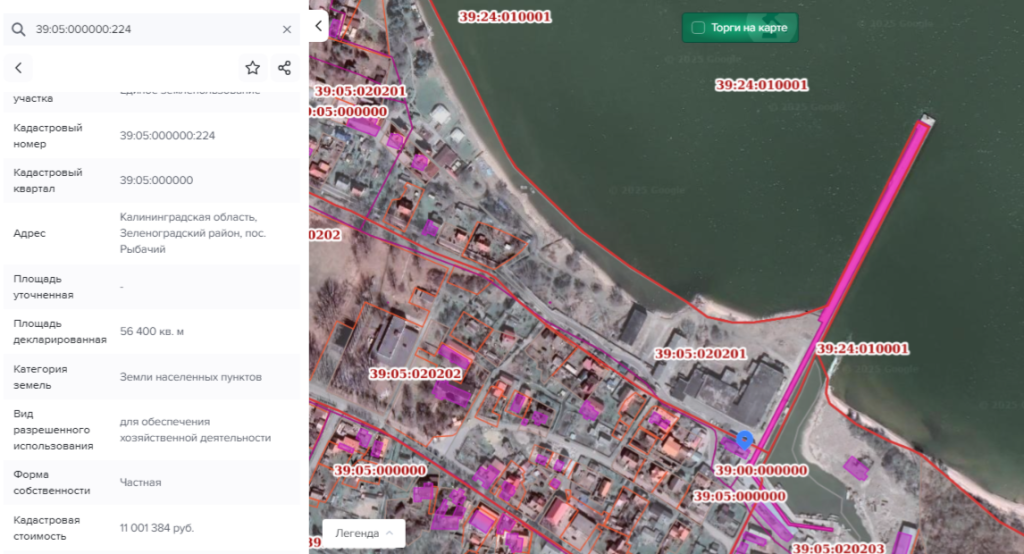
Task: Click the 39:05:020202 quarter label on the map
Action: (415, 374)
